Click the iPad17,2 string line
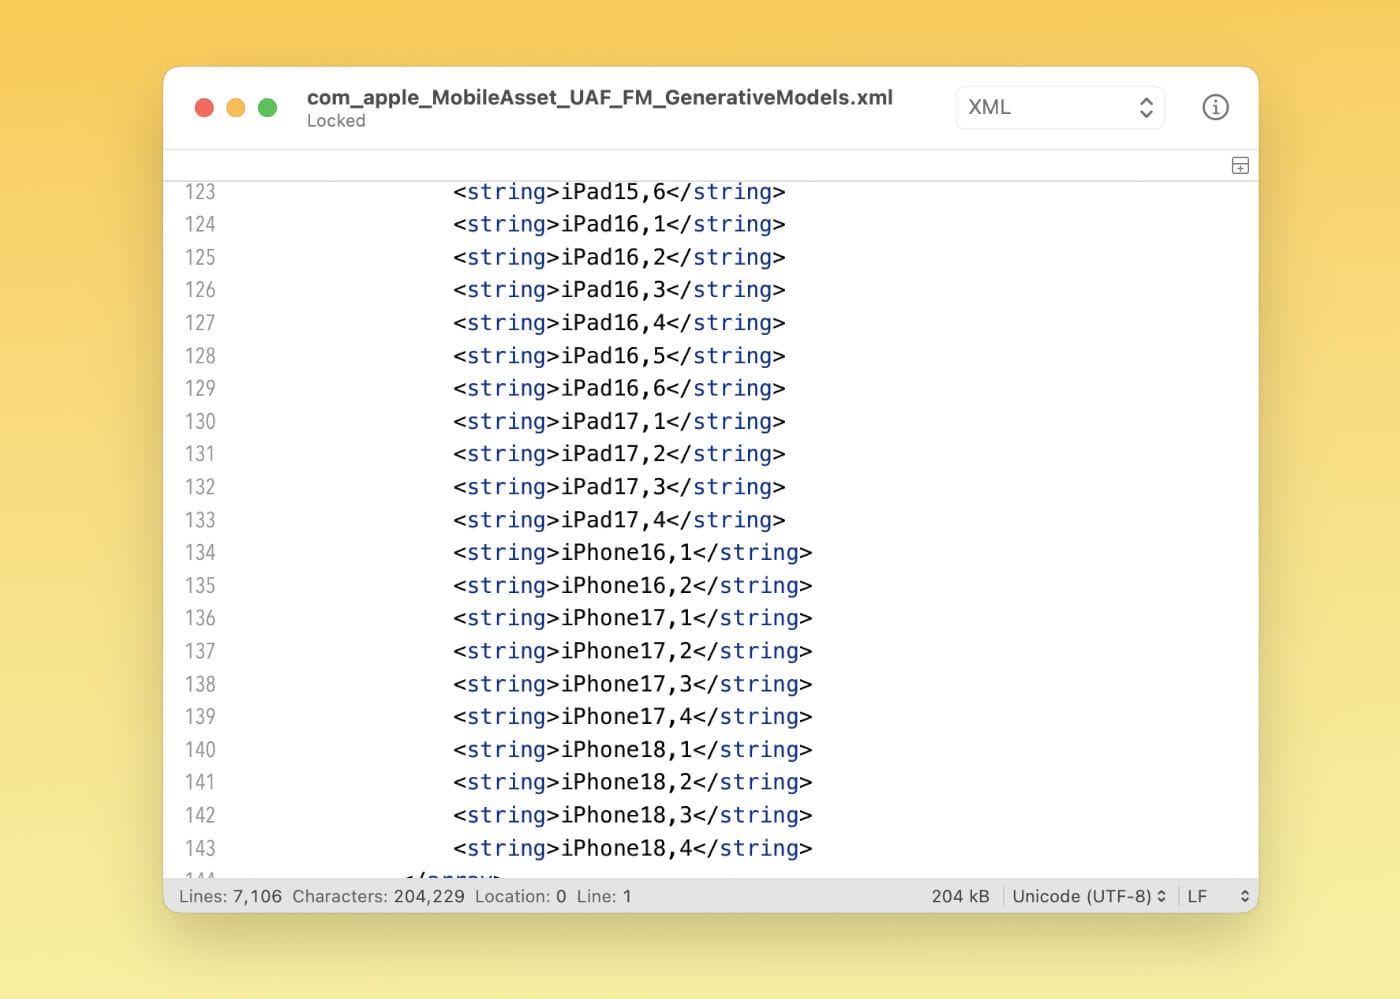1400x999 pixels. pos(619,454)
